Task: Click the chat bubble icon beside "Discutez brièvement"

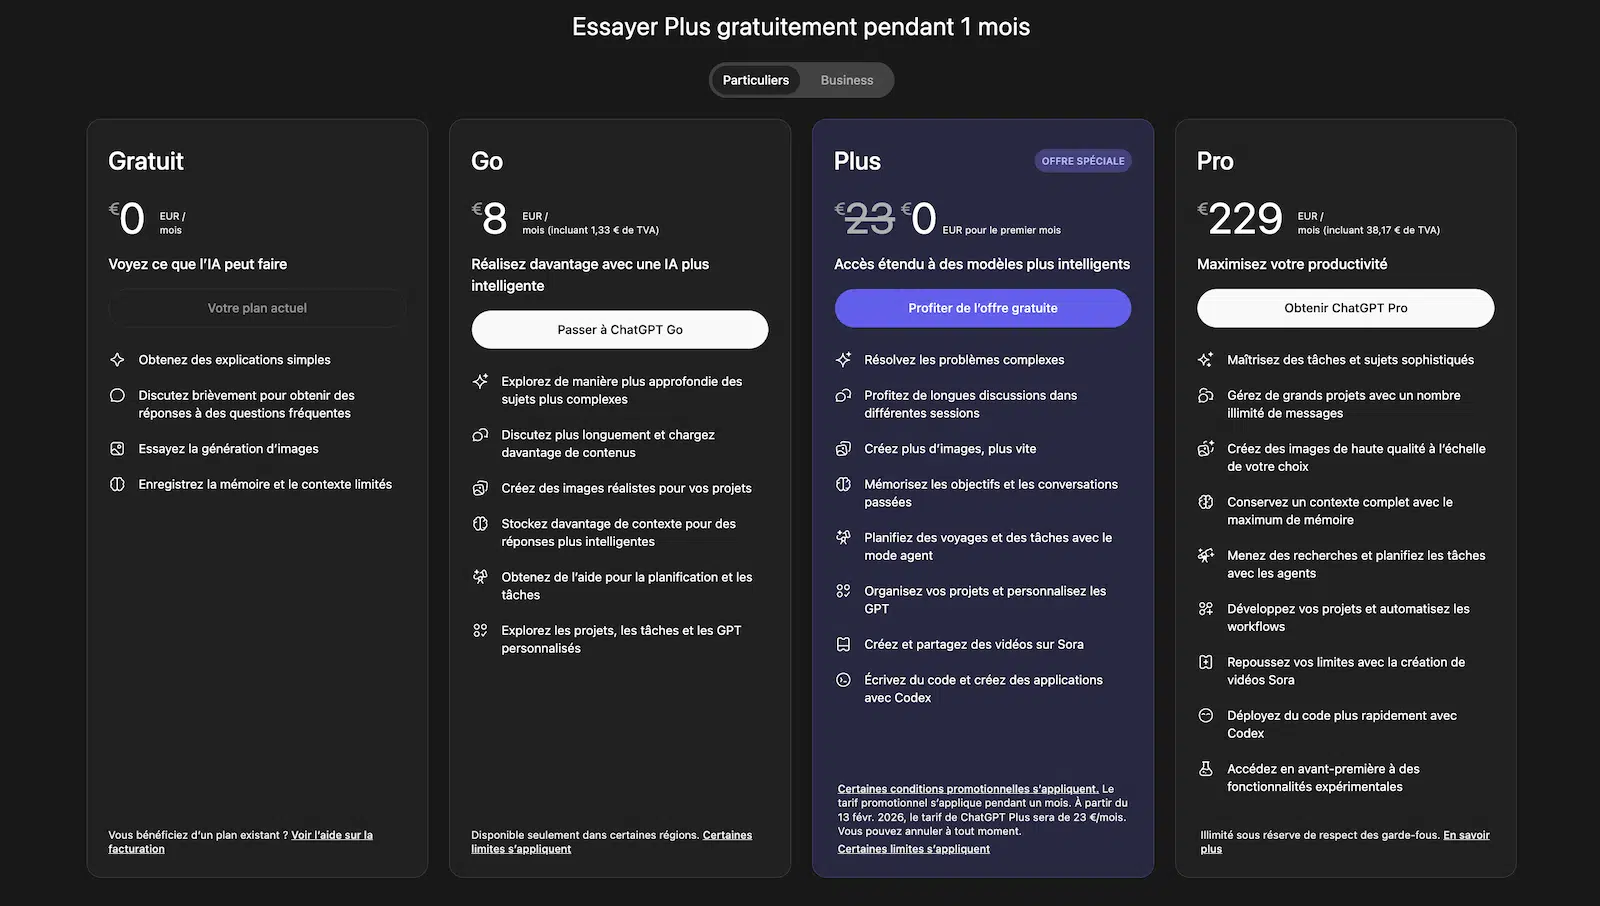Action: pos(117,395)
